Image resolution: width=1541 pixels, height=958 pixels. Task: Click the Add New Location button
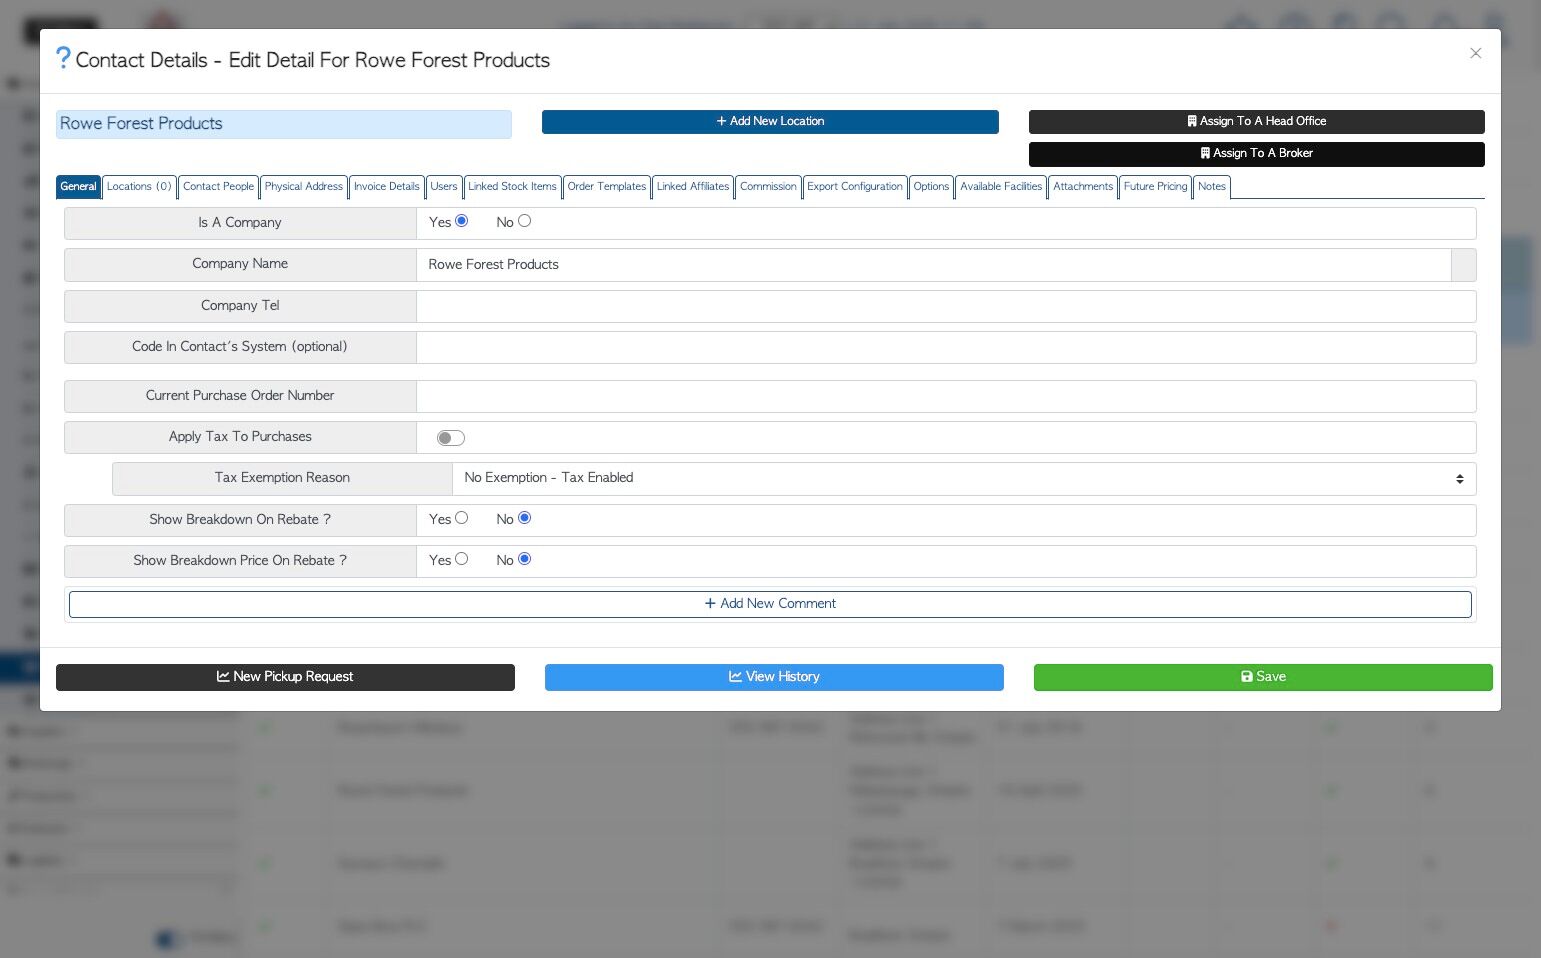[770, 121]
